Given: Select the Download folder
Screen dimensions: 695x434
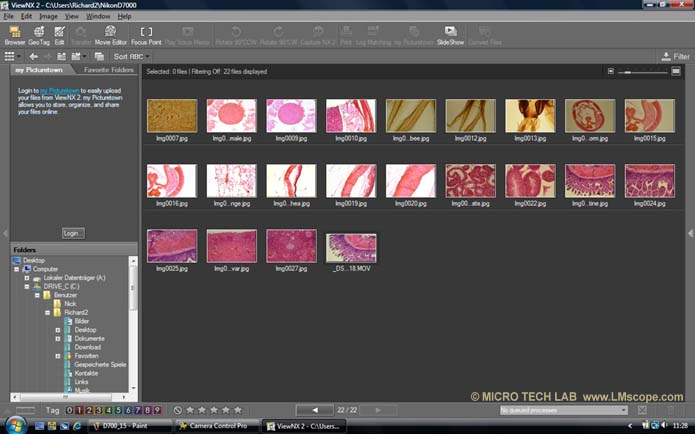Looking at the screenshot, I should coord(87,347).
